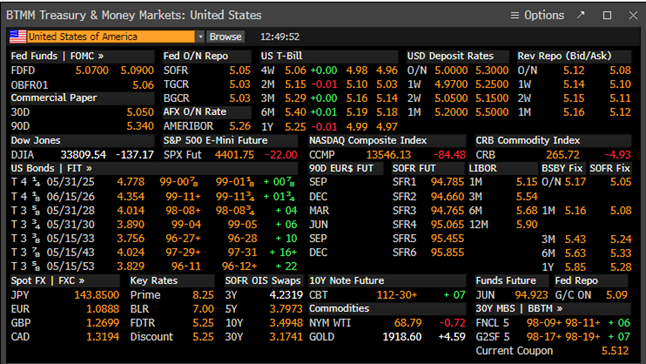Select the 3M T-Bill yield 5.29
646x364 pixels.
click(x=295, y=98)
